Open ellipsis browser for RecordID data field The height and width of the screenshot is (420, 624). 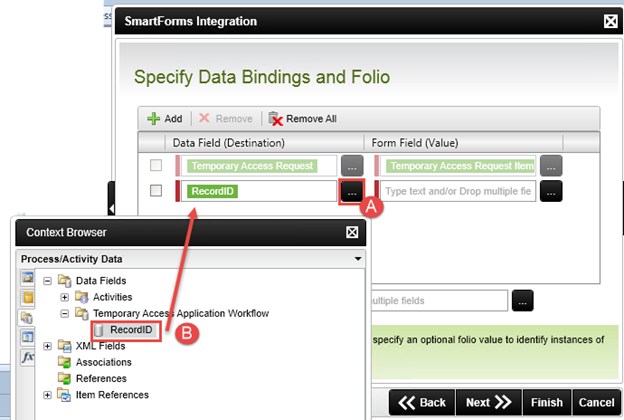point(351,190)
